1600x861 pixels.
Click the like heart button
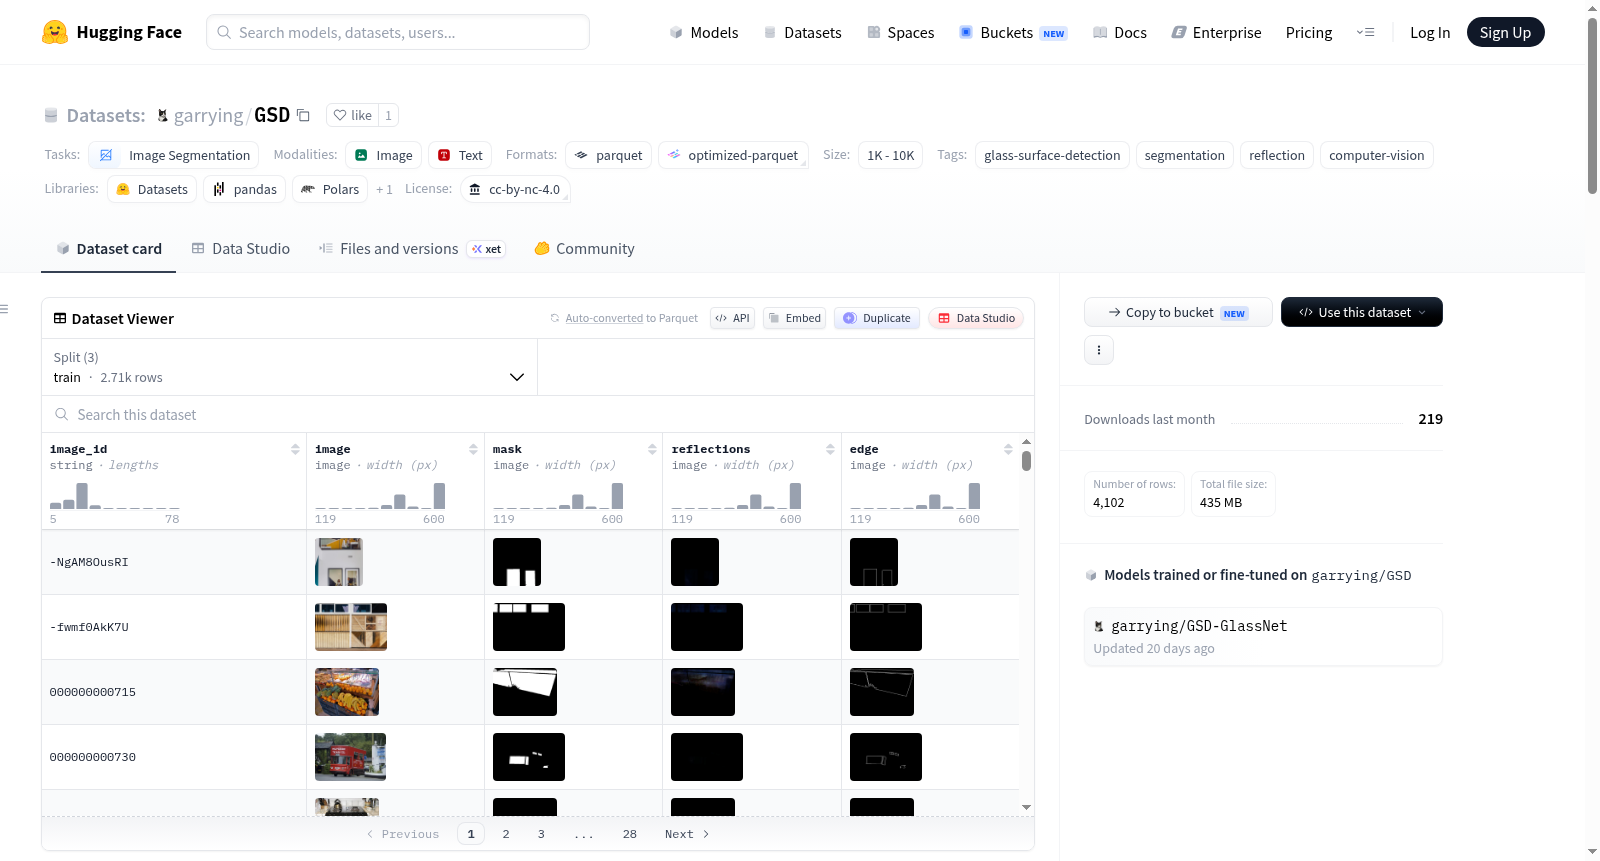(352, 115)
